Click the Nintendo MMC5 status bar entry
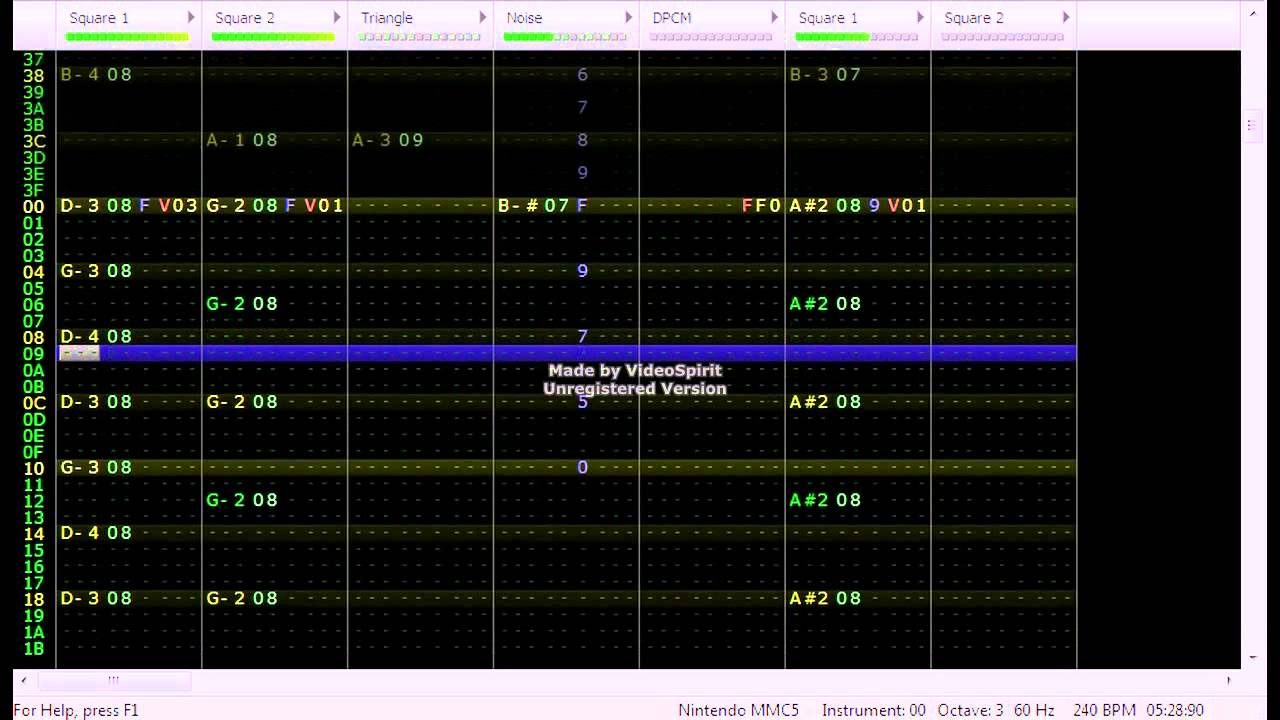Screen dimensions: 1280x720 coord(739,710)
